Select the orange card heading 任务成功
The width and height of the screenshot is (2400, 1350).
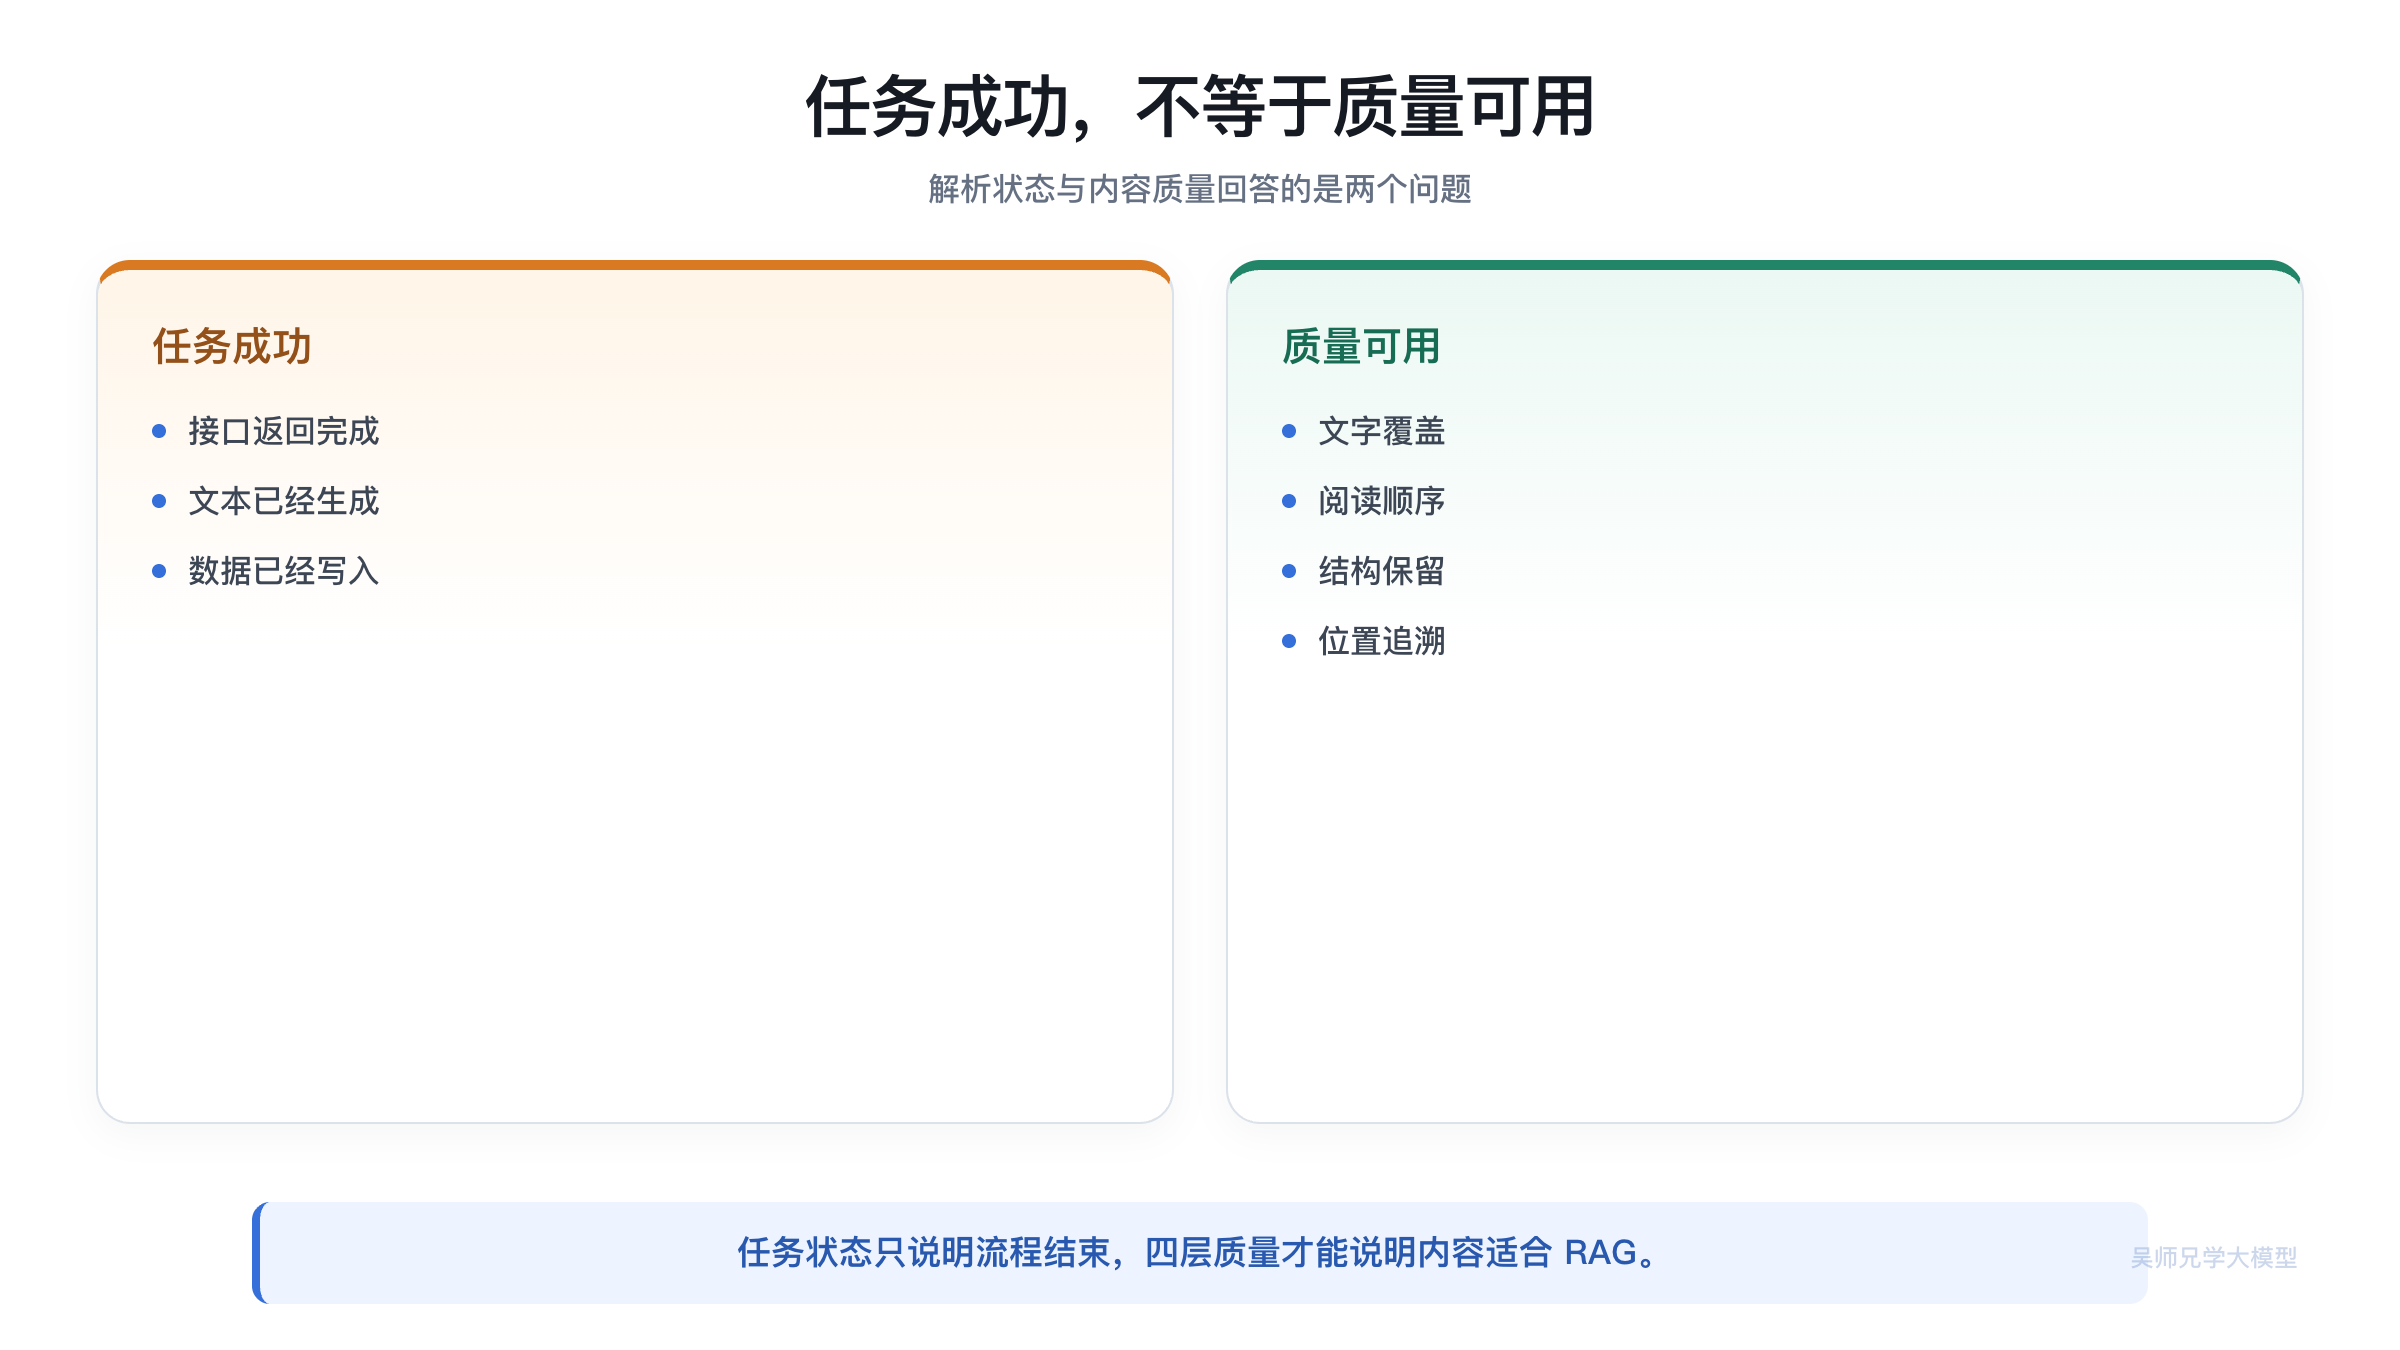[232, 347]
